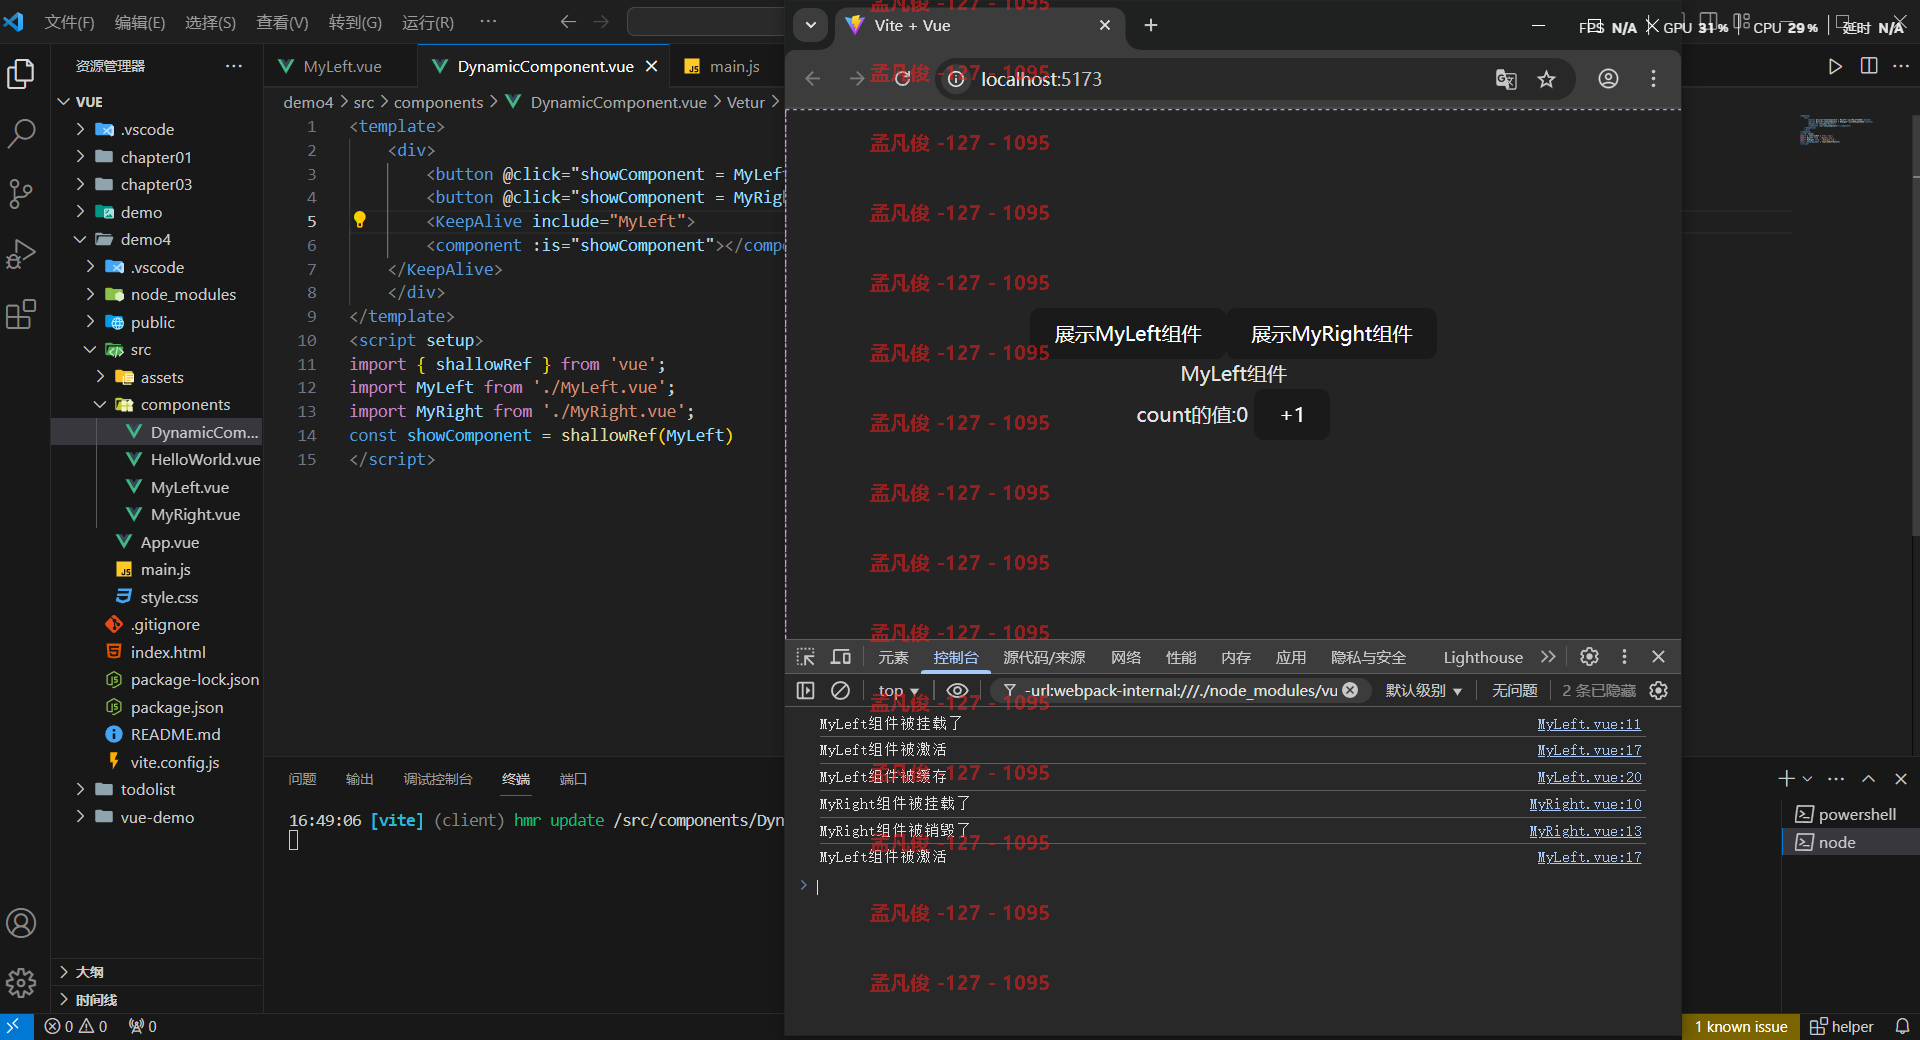Open console context top dropdown
Image resolution: width=1920 pixels, height=1040 pixels.
tap(898, 691)
